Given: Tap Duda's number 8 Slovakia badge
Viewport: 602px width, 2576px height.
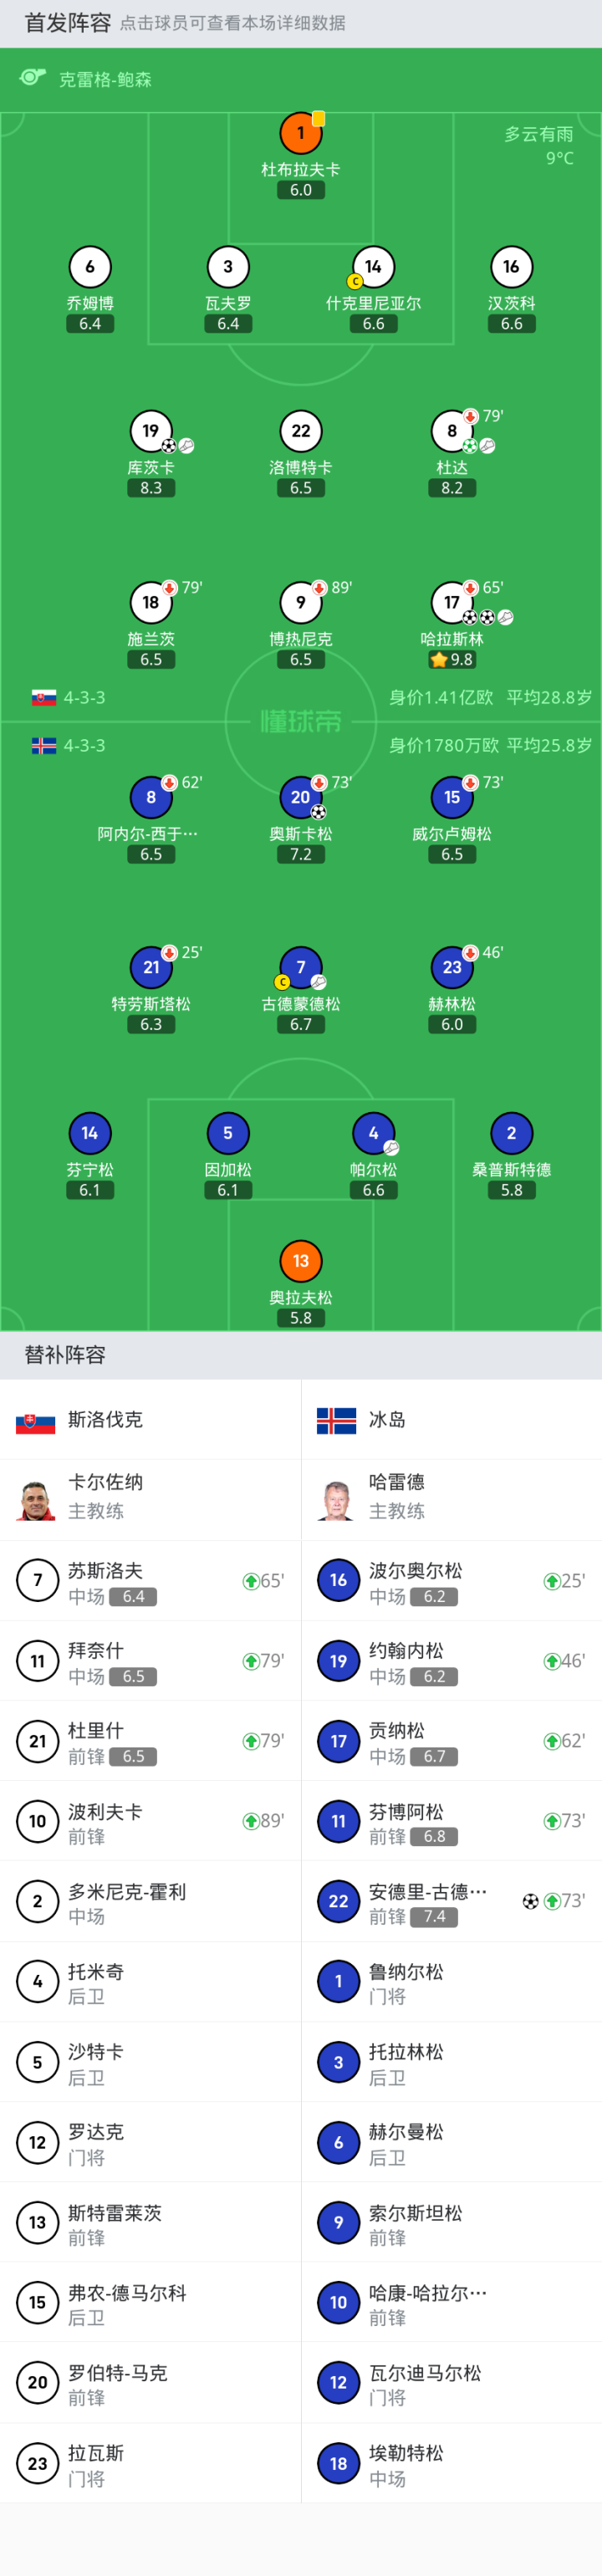Looking at the screenshot, I should [x=451, y=431].
